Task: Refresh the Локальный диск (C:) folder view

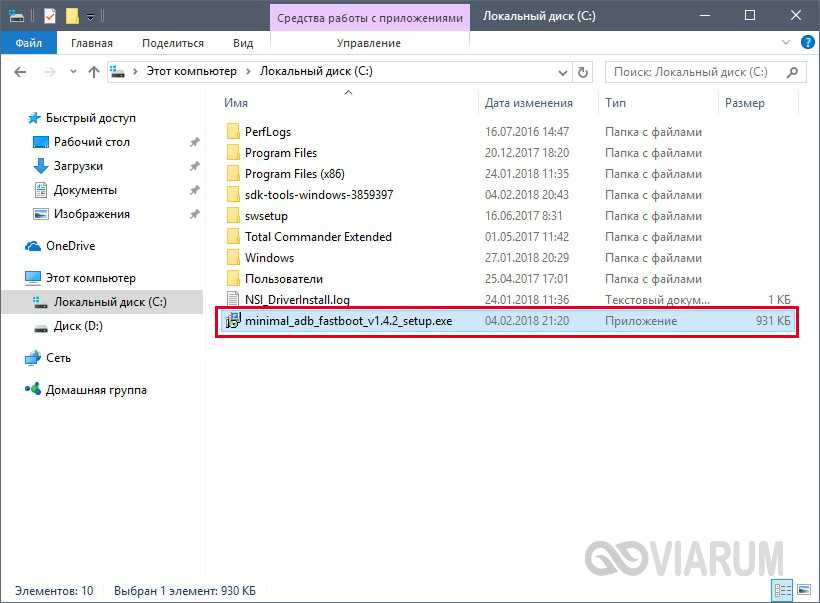Action: 586,72
